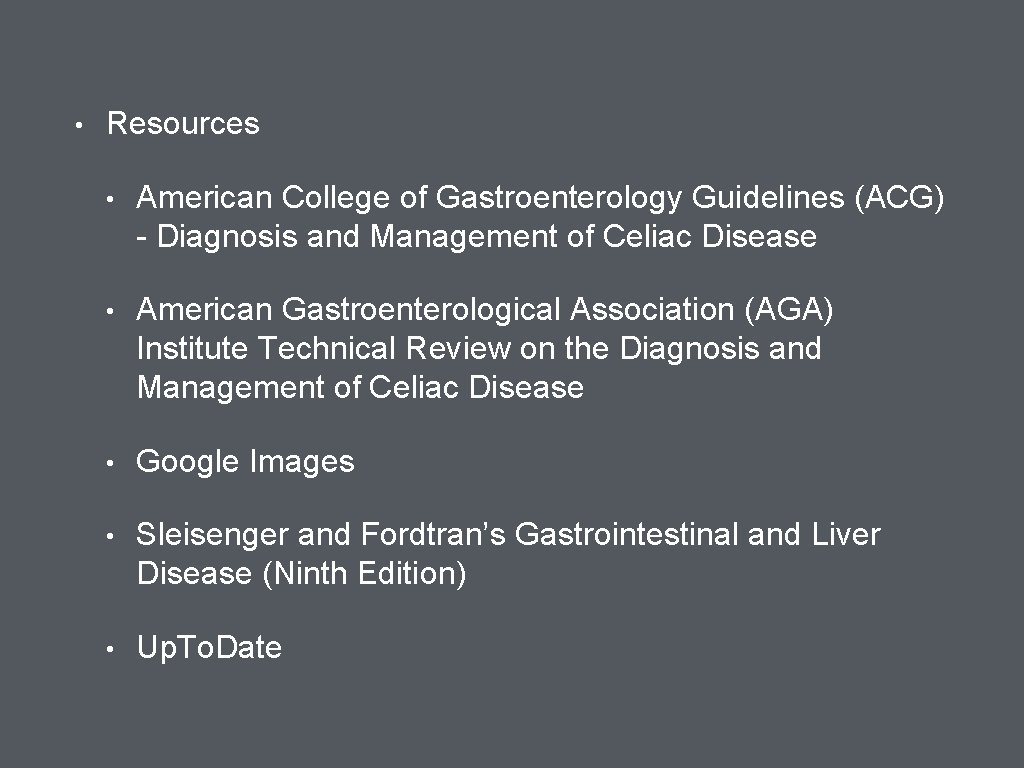Click the Sleisenger and Fordtran's title line
Image resolution: width=1024 pixels, height=768 pixels.
pyautogui.click(x=508, y=535)
